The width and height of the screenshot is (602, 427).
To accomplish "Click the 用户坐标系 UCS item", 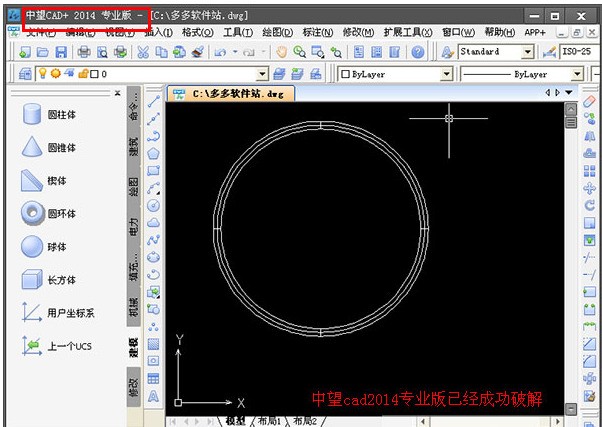I will [58, 313].
